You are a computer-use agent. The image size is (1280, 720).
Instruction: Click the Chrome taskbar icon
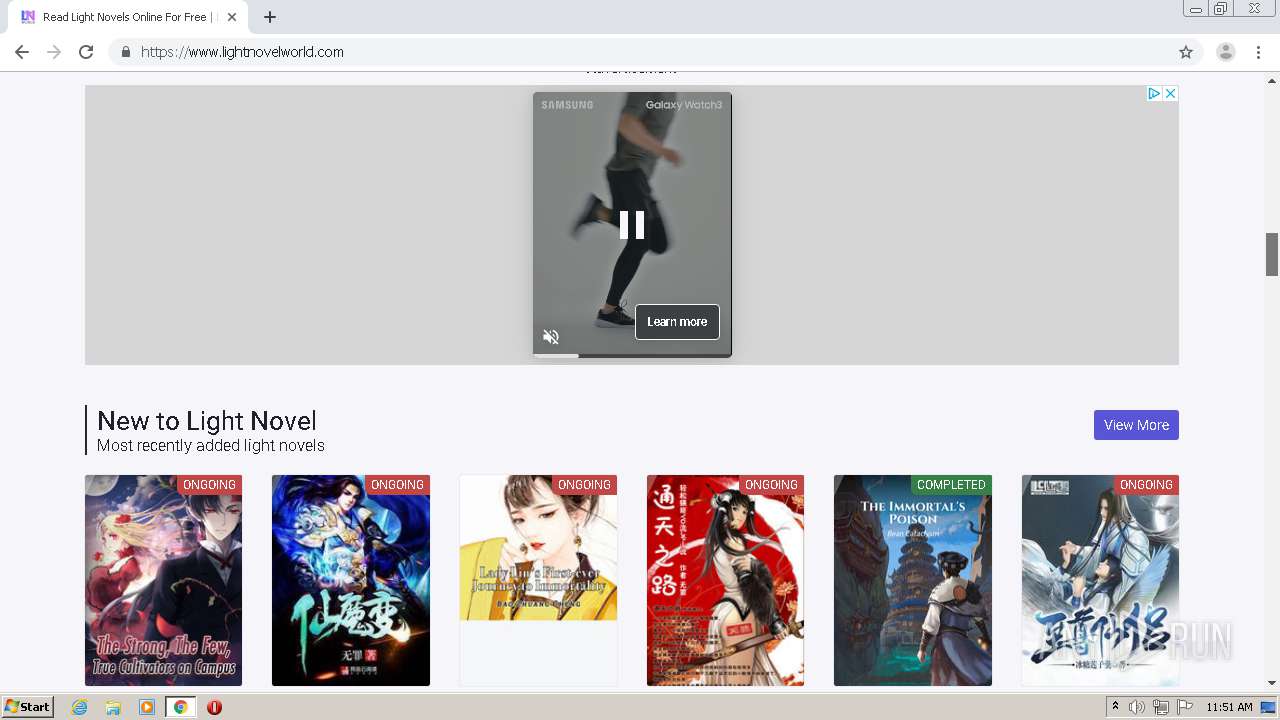click(181, 707)
